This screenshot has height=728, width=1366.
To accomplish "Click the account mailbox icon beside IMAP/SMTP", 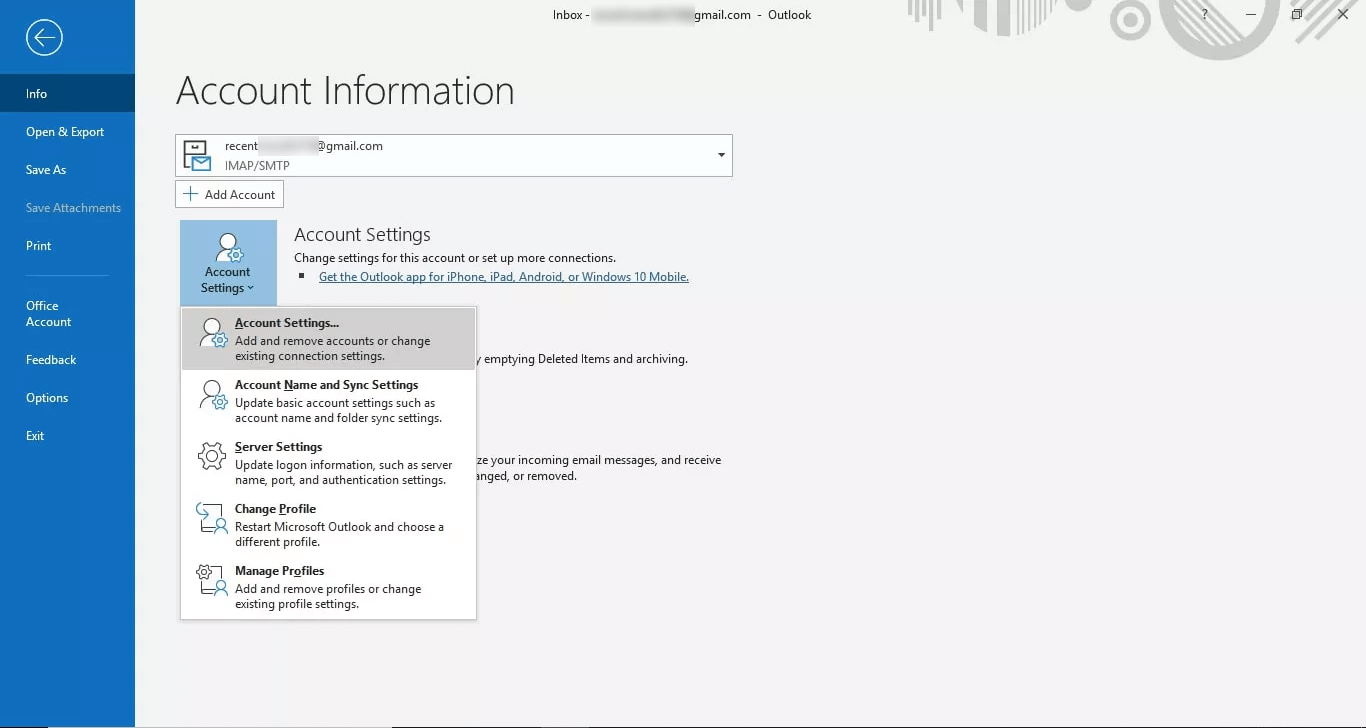I will (x=197, y=156).
